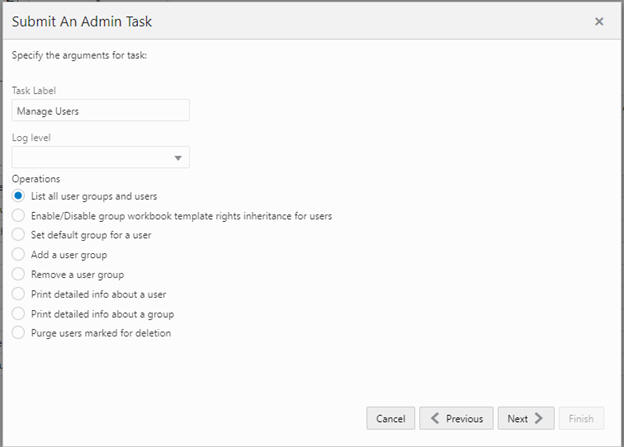Open the Log level dropdown arrow
Viewport: 624px width, 447px height.
coord(178,158)
